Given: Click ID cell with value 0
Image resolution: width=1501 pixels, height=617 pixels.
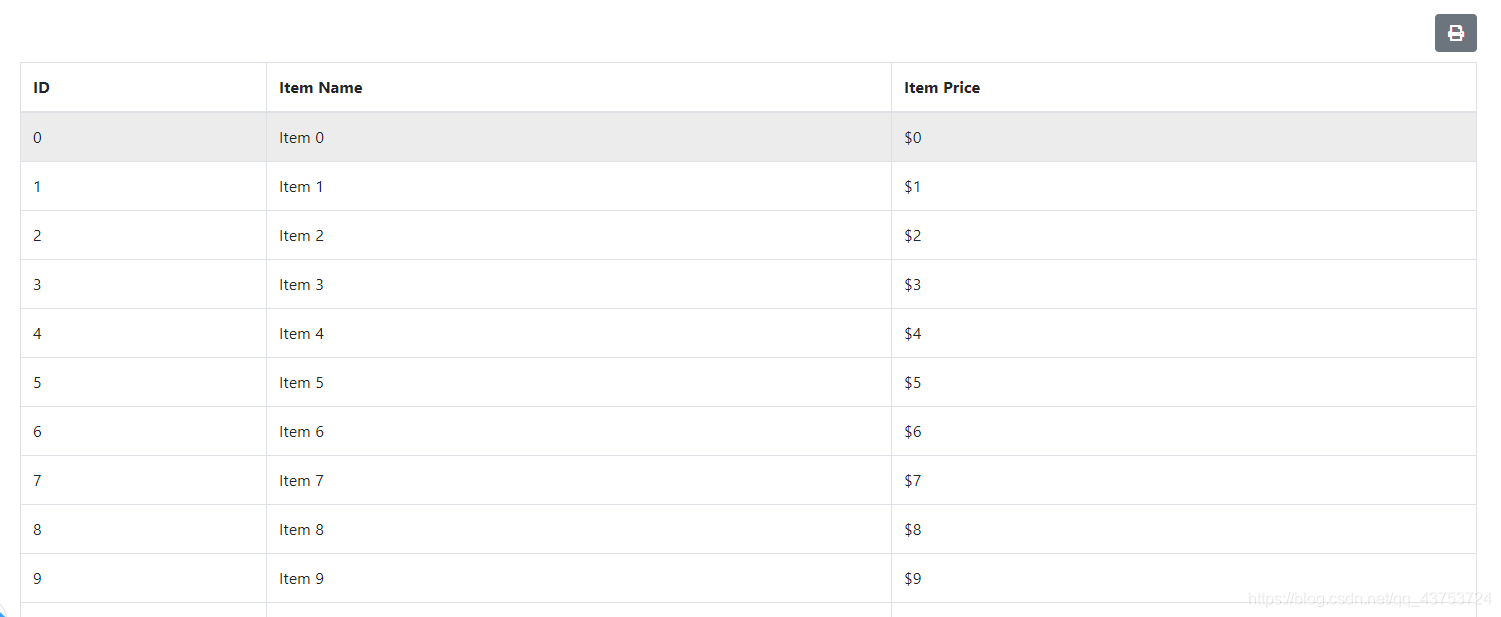Looking at the screenshot, I should click(x=144, y=138).
